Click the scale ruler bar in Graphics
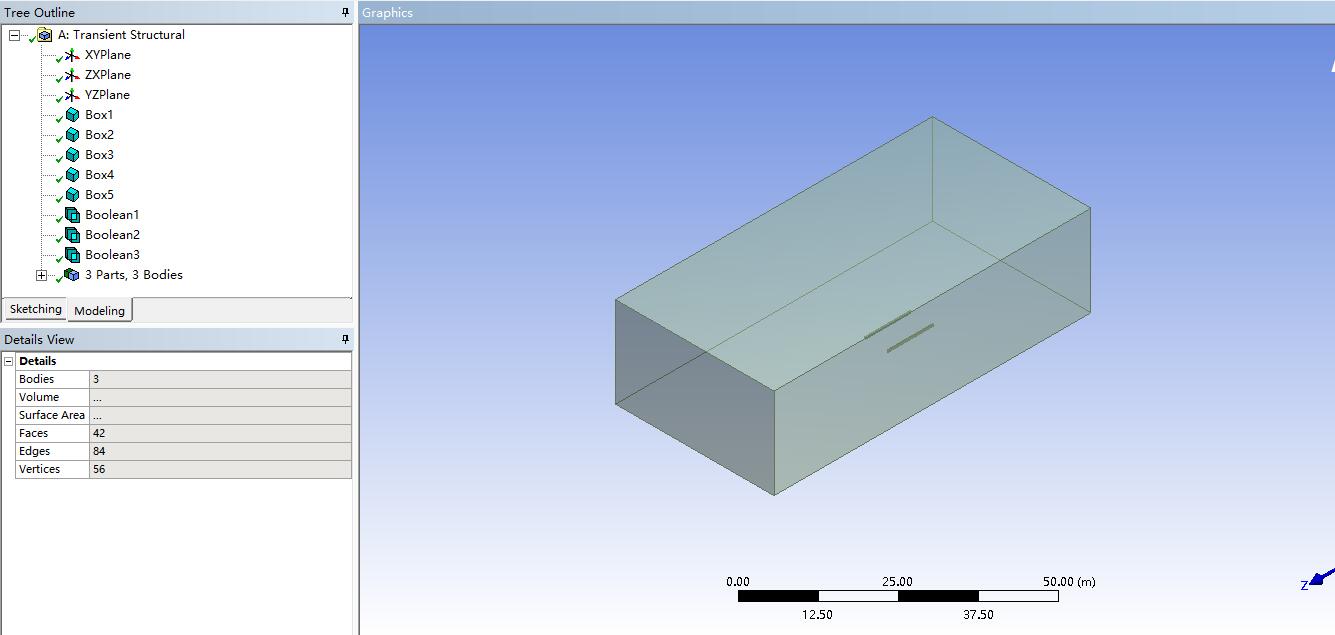The width and height of the screenshot is (1335, 635). tap(898, 596)
